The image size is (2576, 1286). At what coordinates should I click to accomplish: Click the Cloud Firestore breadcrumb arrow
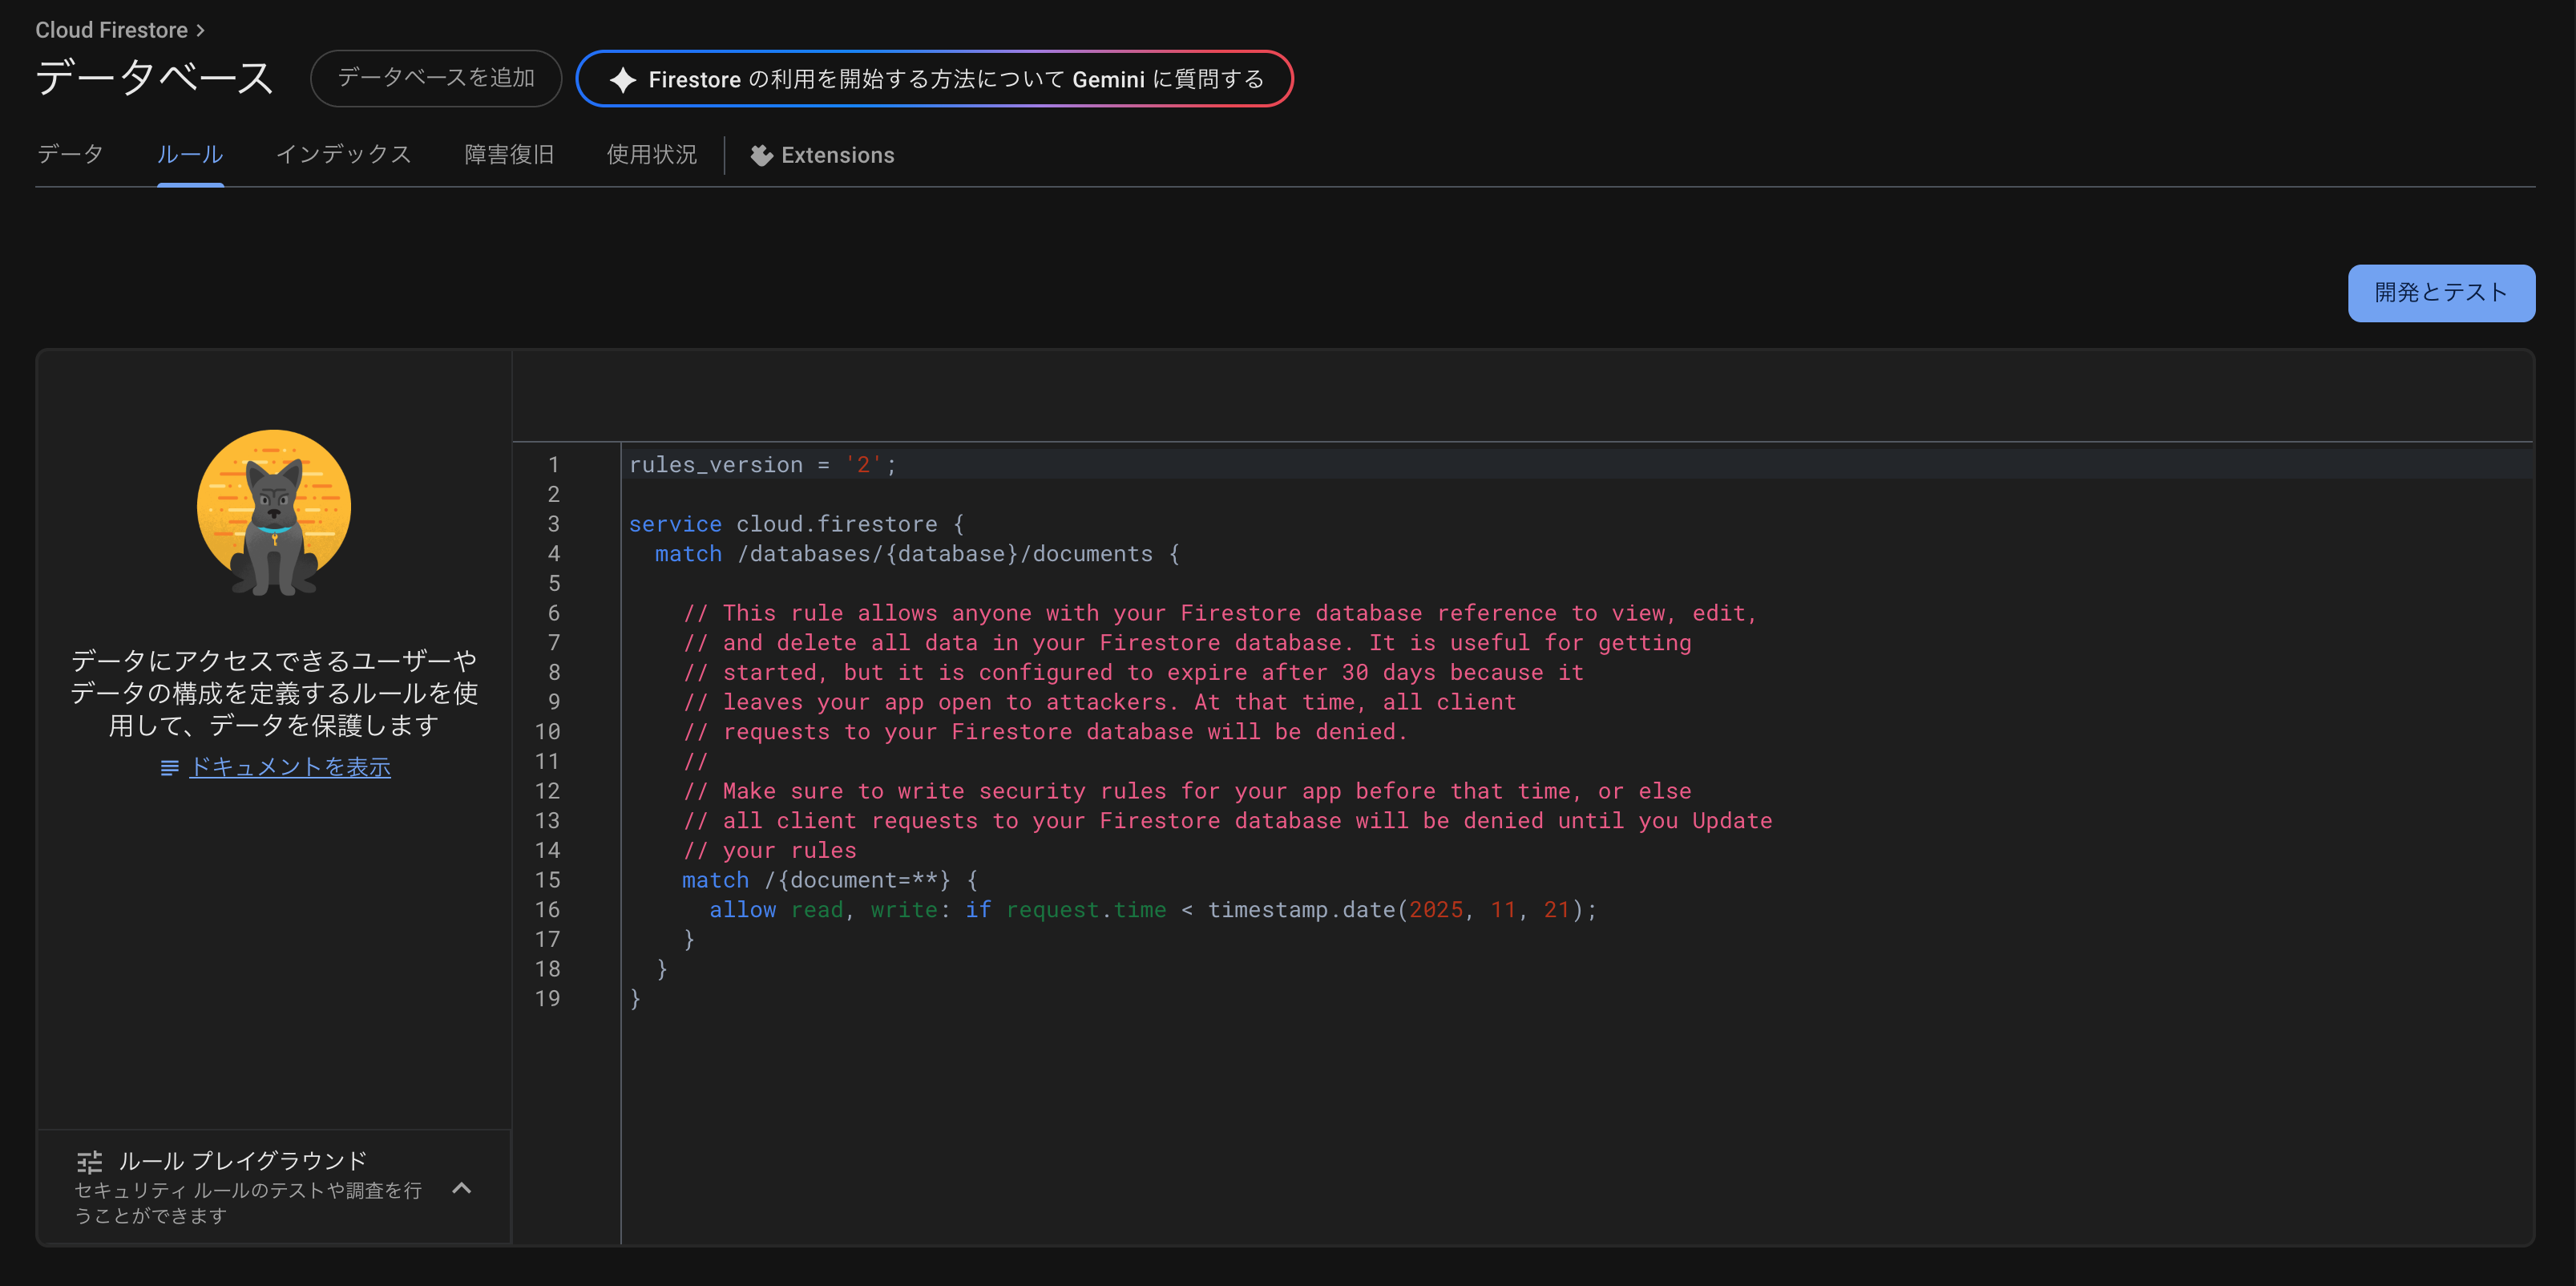pos(201,31)
